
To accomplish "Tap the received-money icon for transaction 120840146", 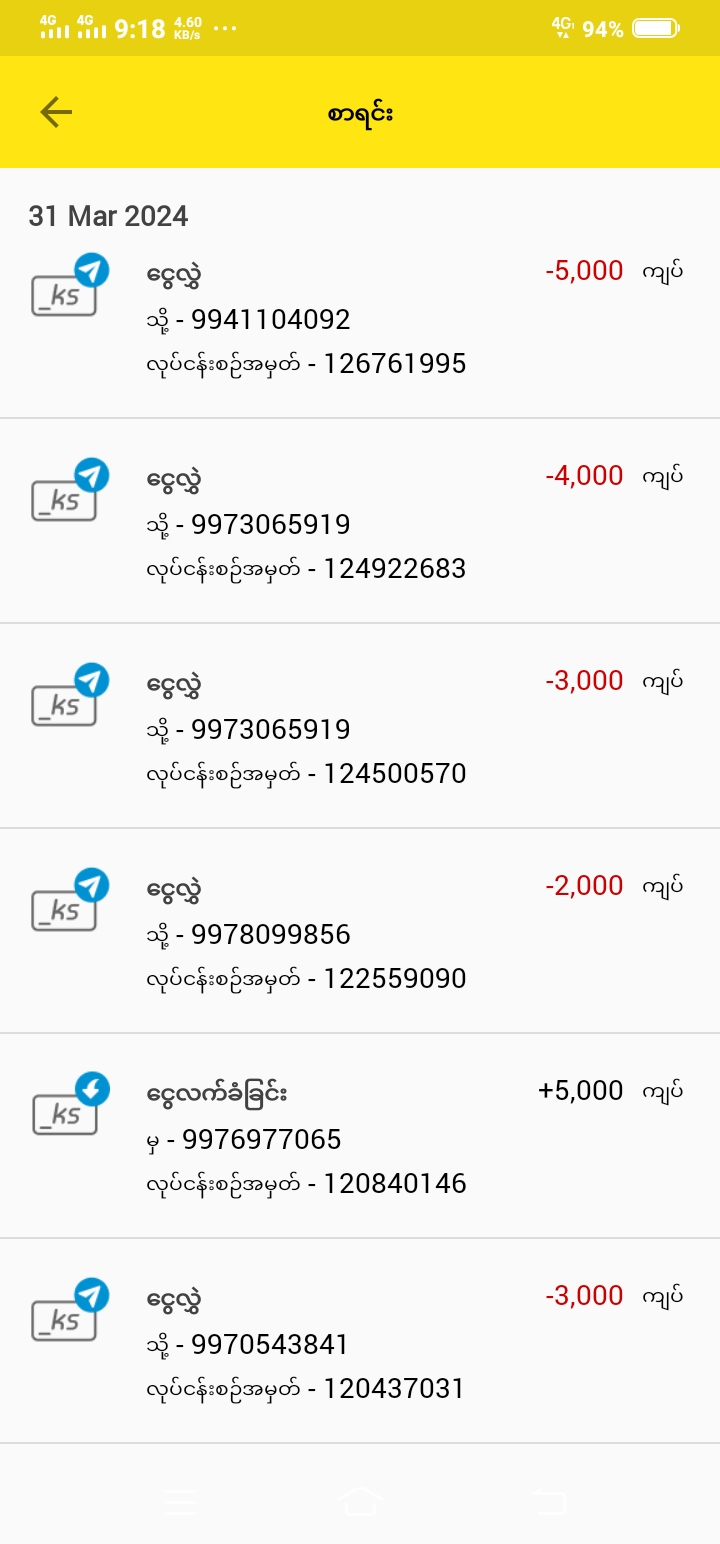I will point(68,1106).
